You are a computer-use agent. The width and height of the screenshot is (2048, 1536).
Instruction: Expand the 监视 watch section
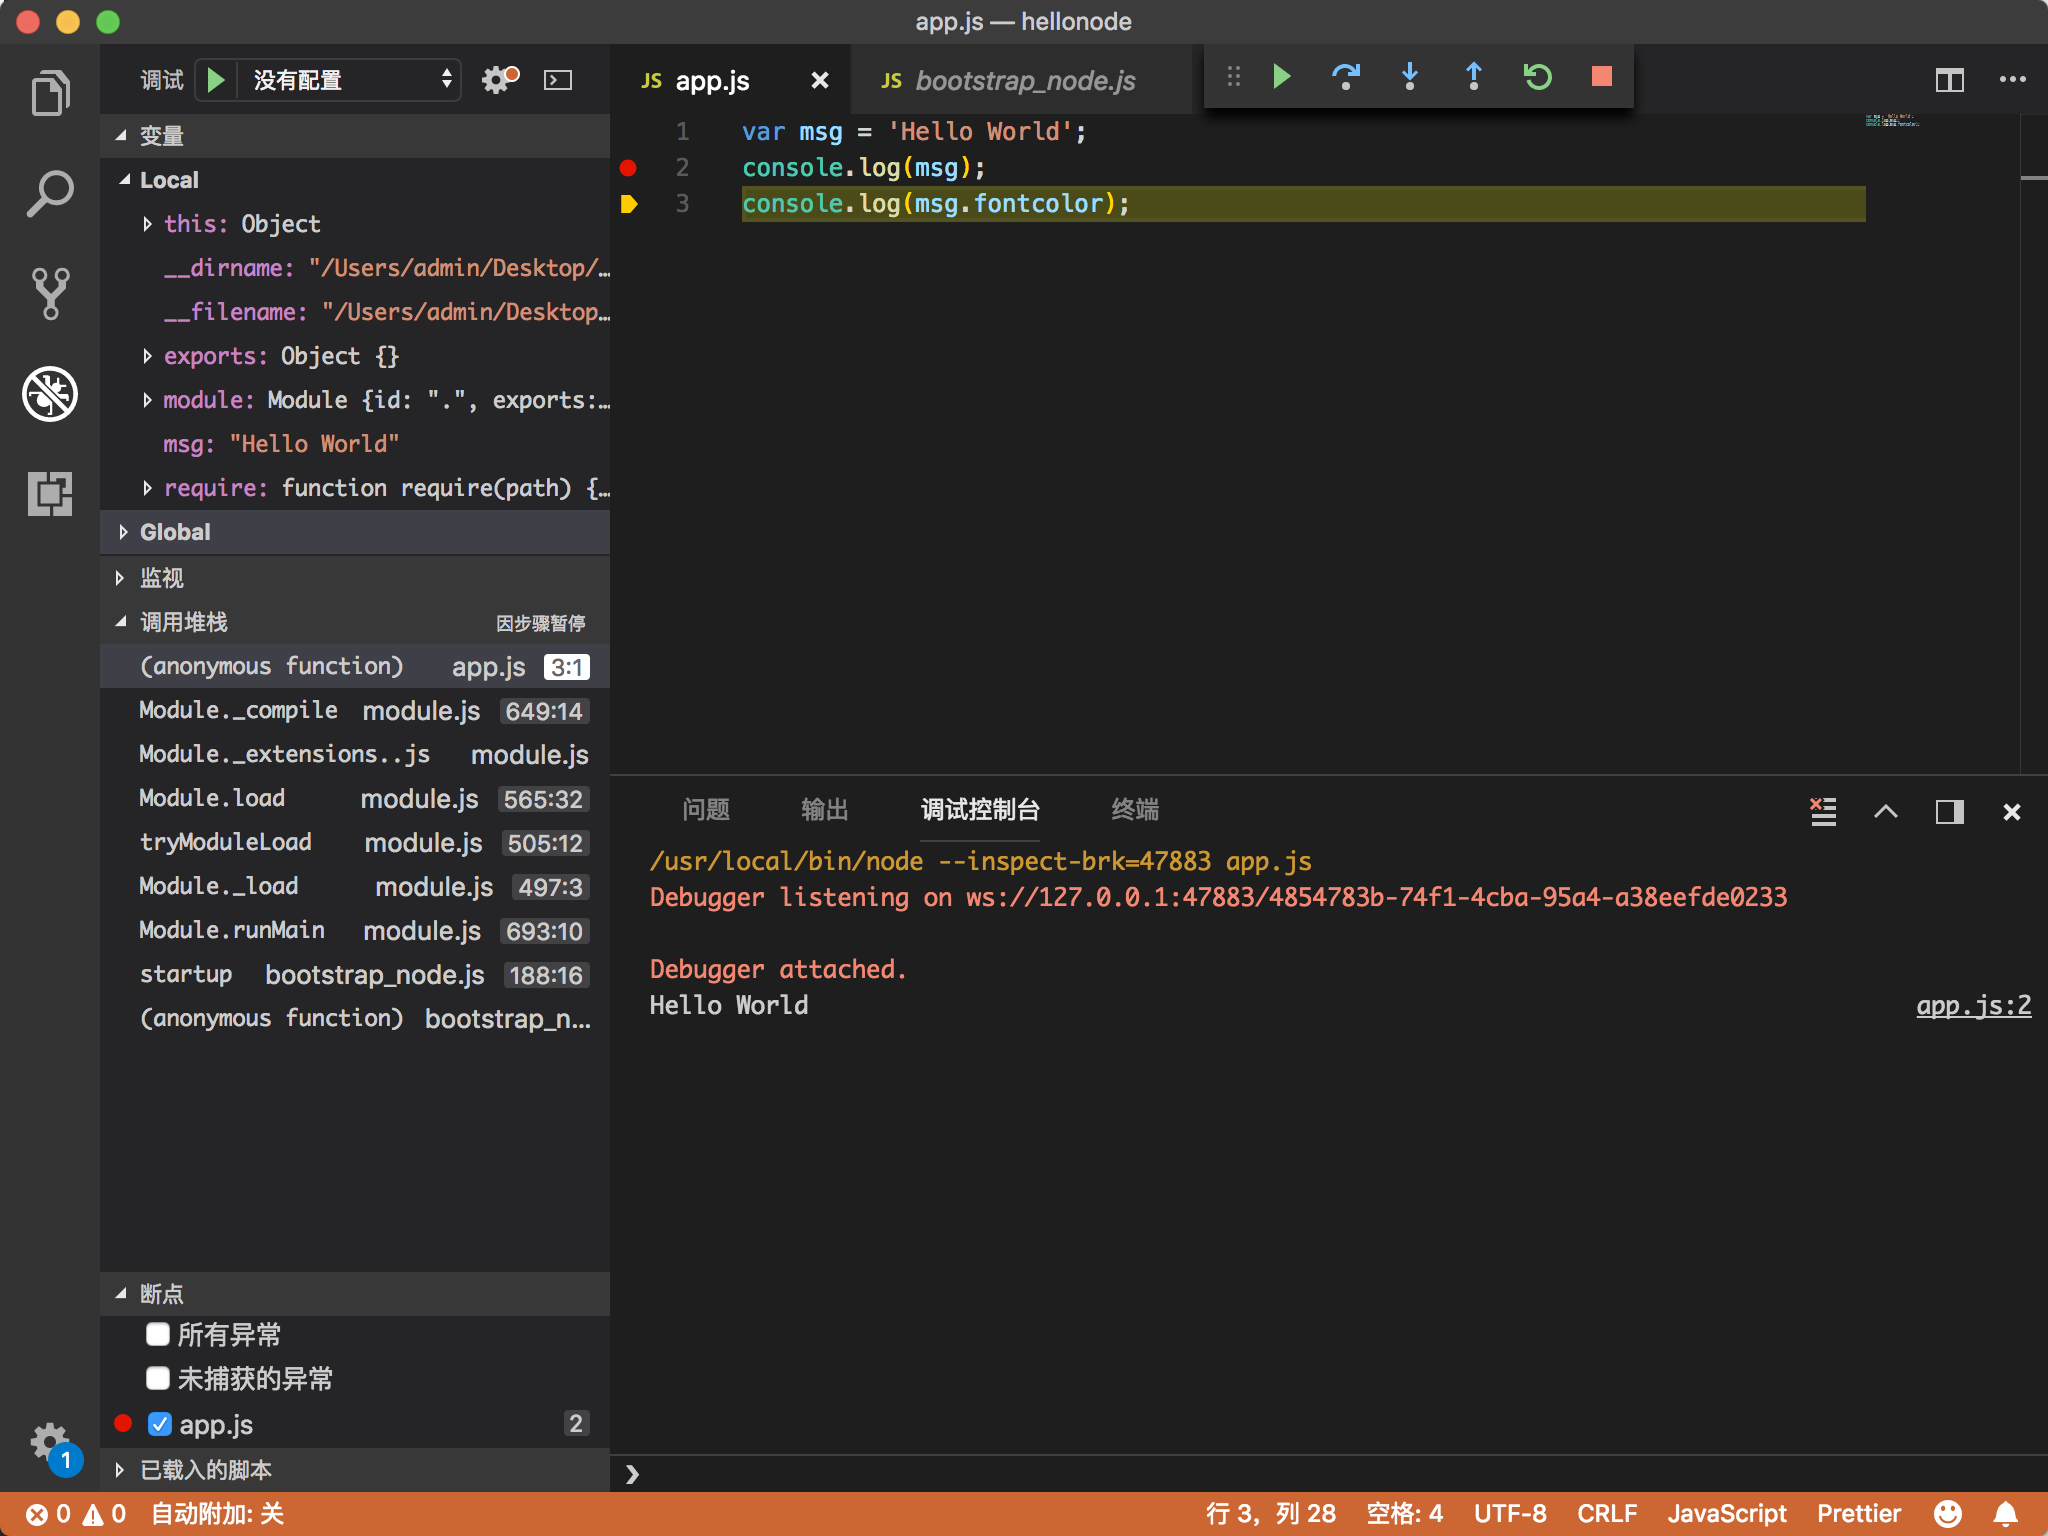[x=160, y=578]
